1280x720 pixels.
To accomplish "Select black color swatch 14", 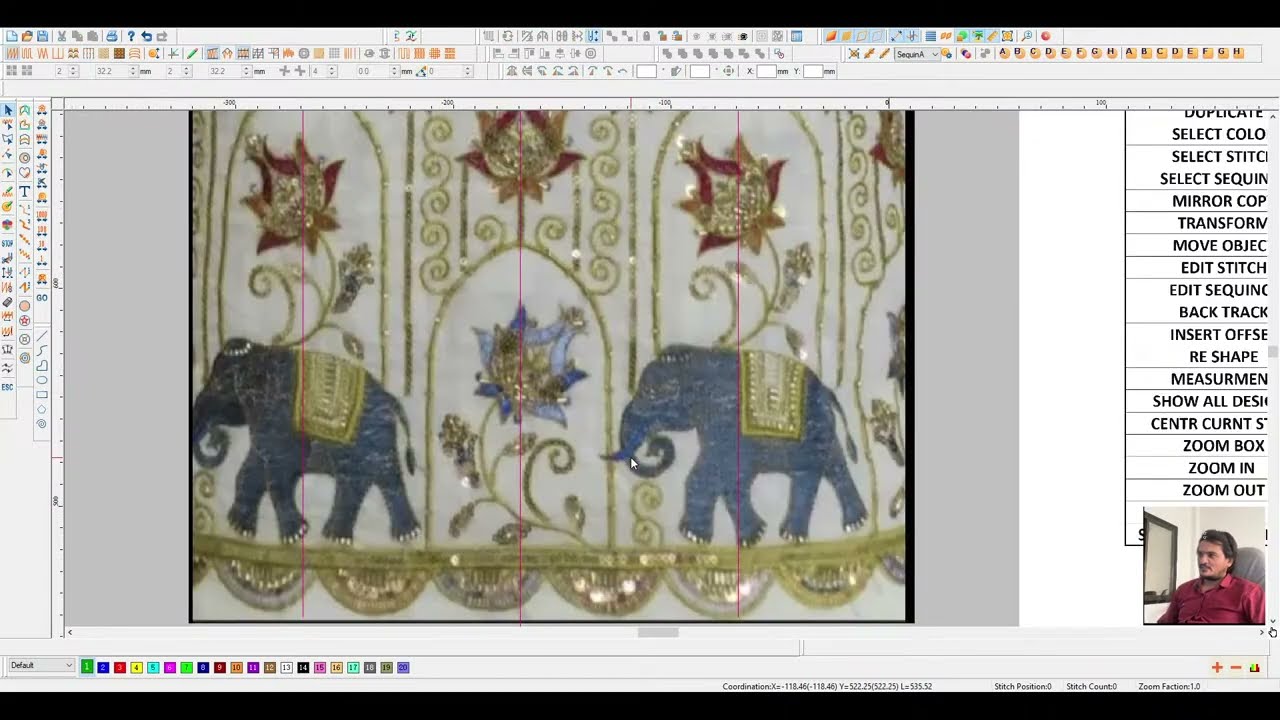I will click(303, 667).
